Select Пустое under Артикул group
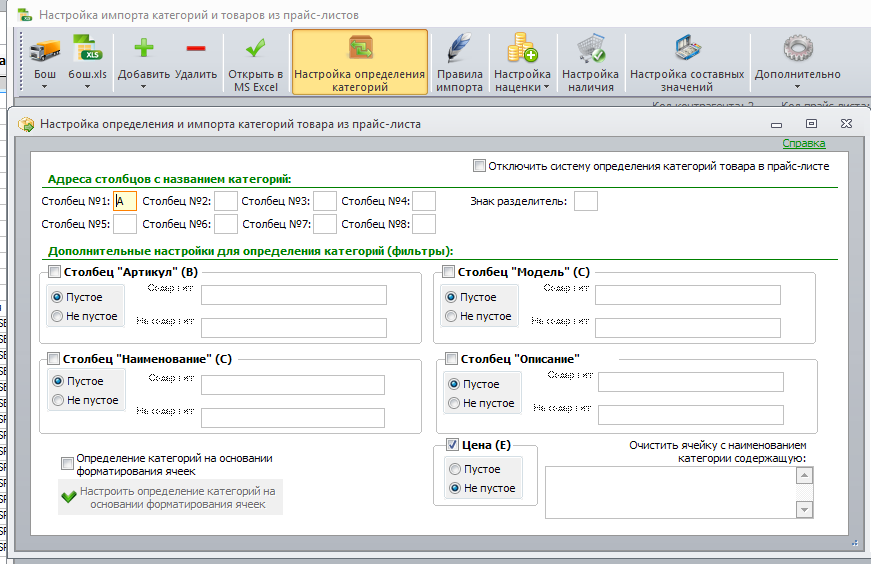871x564 pixels. click(x=57, y=297)
